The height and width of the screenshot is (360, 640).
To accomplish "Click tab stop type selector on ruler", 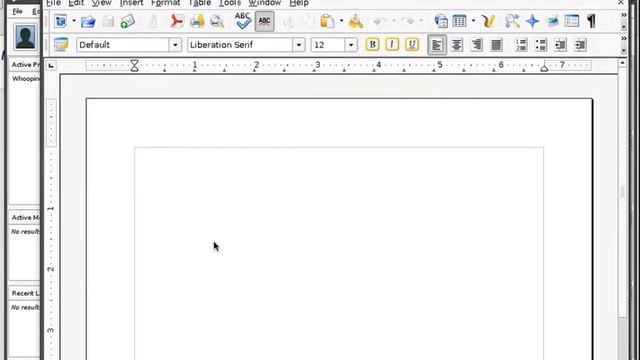I will pos(51,65).
